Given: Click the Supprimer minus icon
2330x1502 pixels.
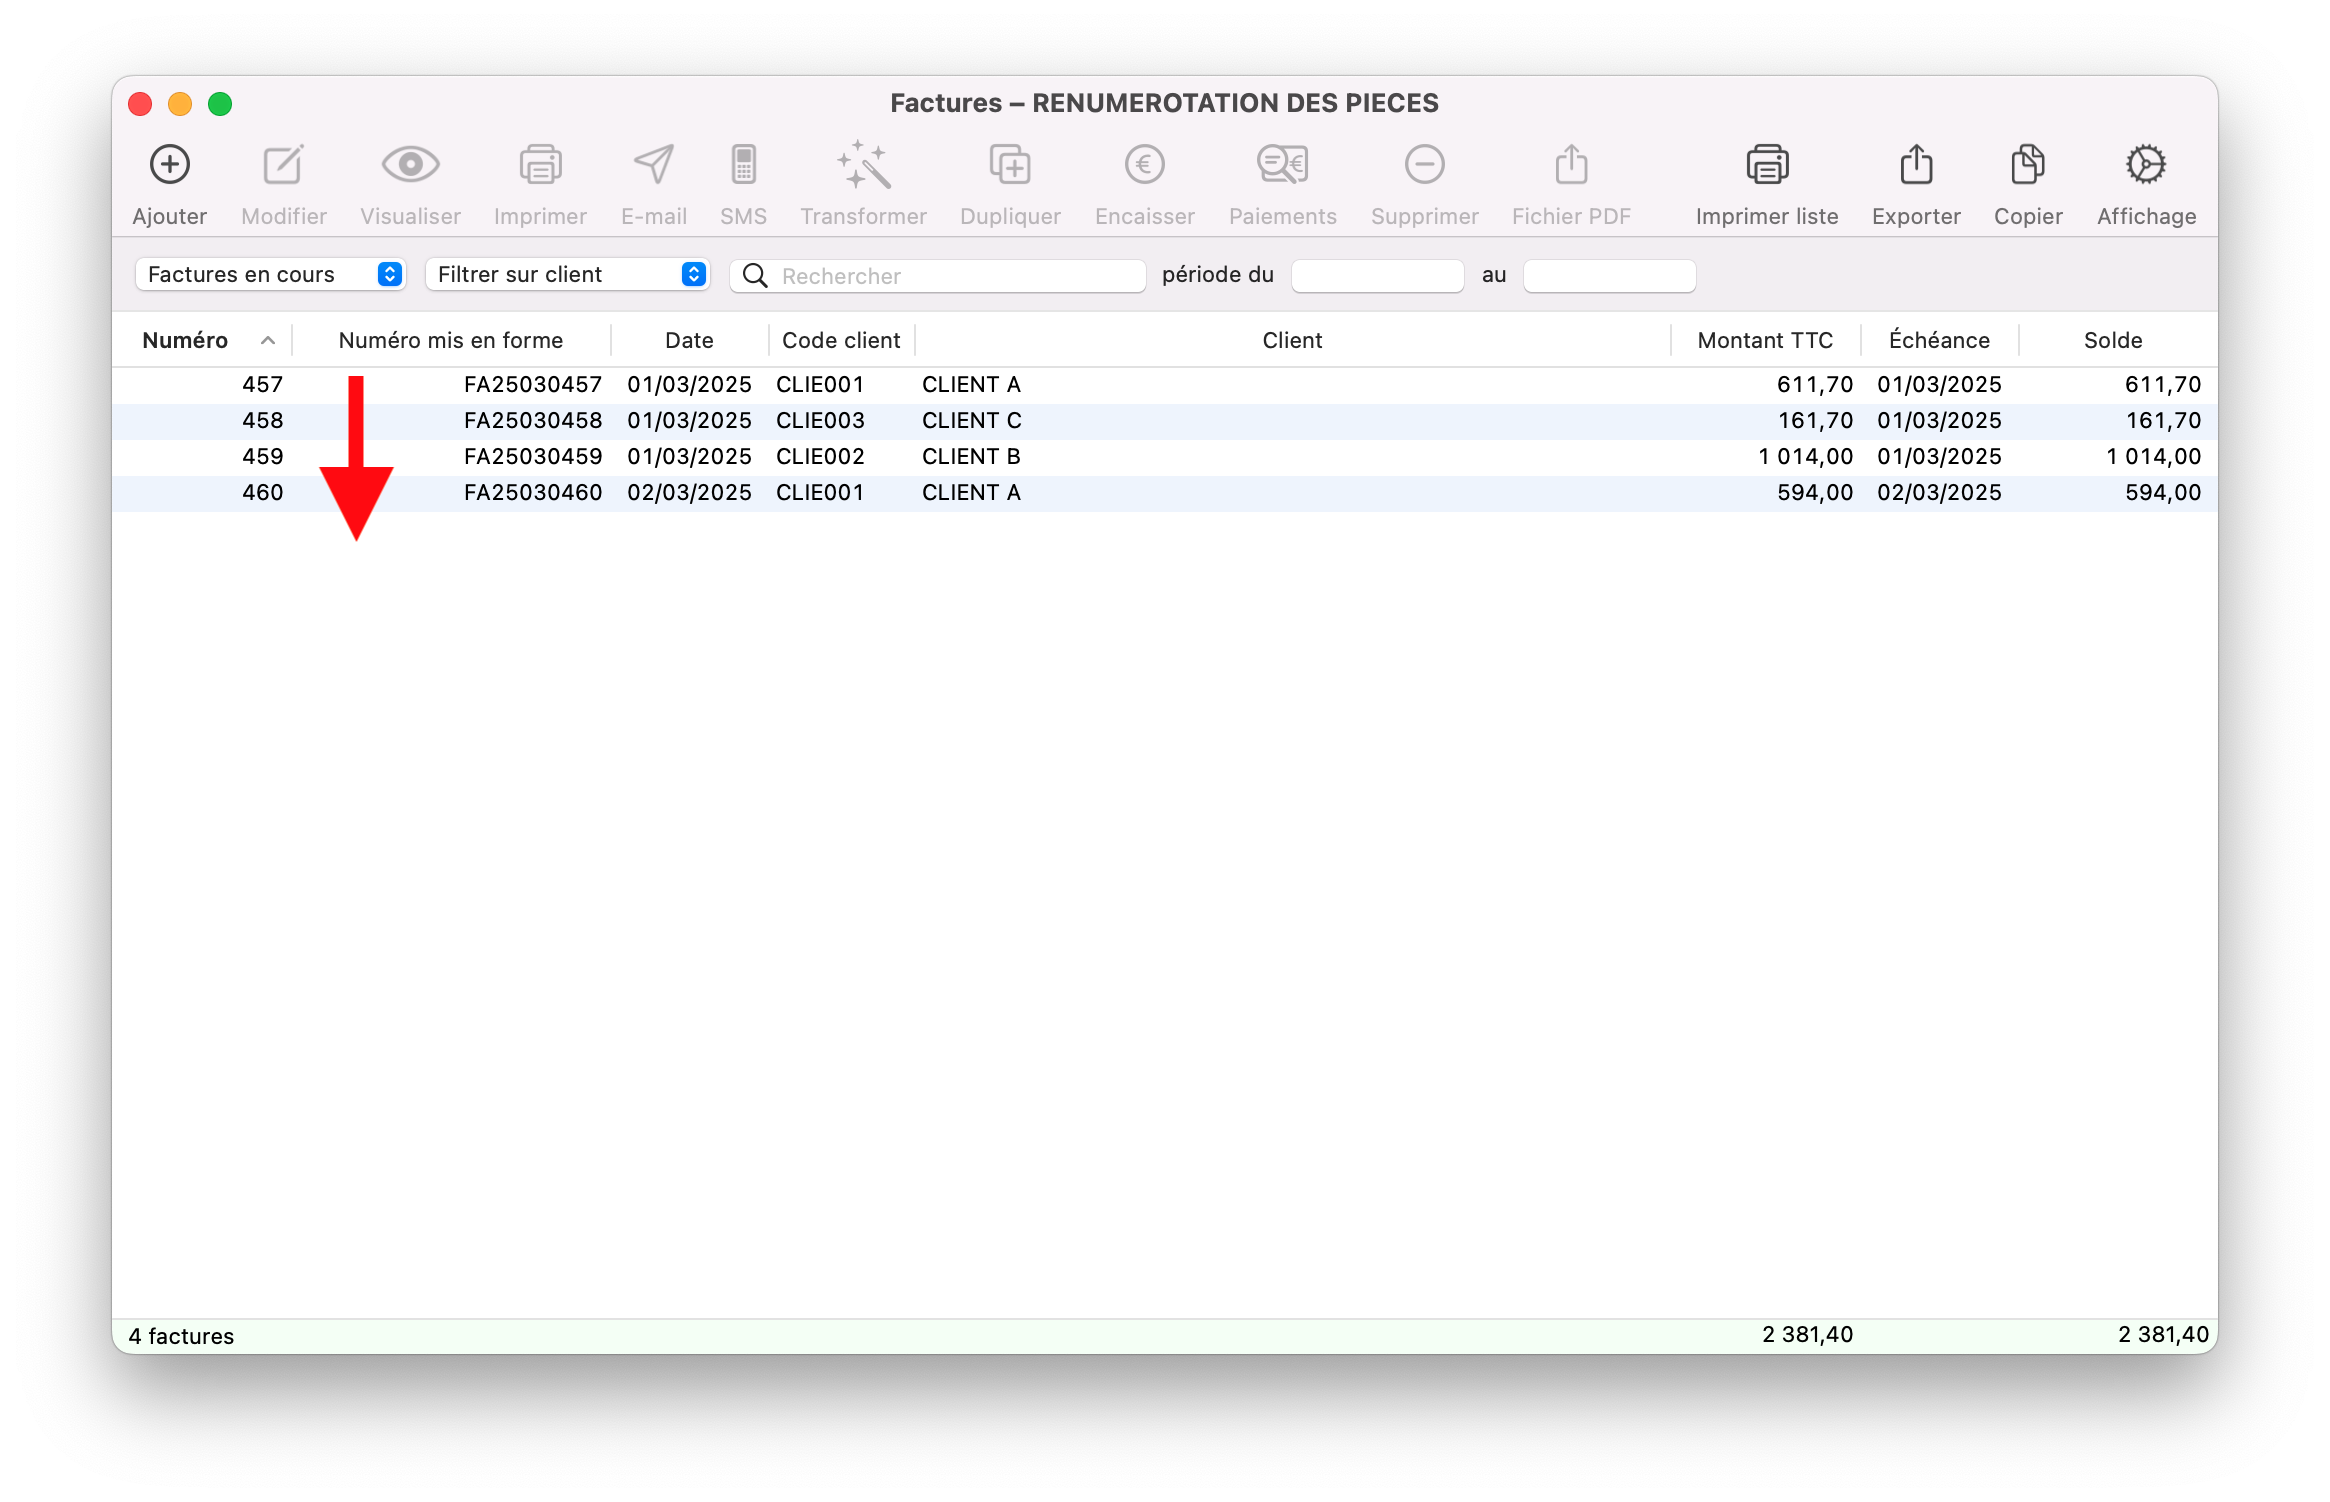Looking at the screenshot, I should 1425,165.
